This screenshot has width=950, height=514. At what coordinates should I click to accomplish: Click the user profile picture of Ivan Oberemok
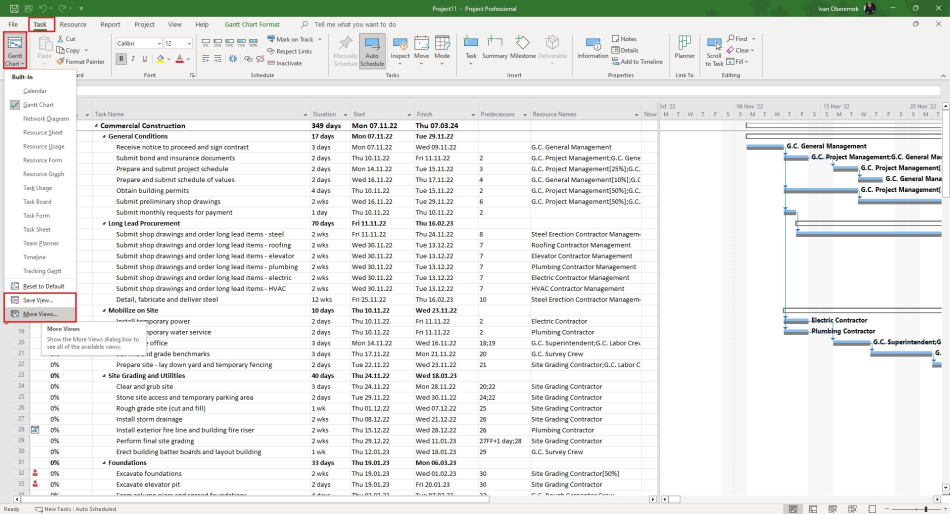click(x=870, y=8)
